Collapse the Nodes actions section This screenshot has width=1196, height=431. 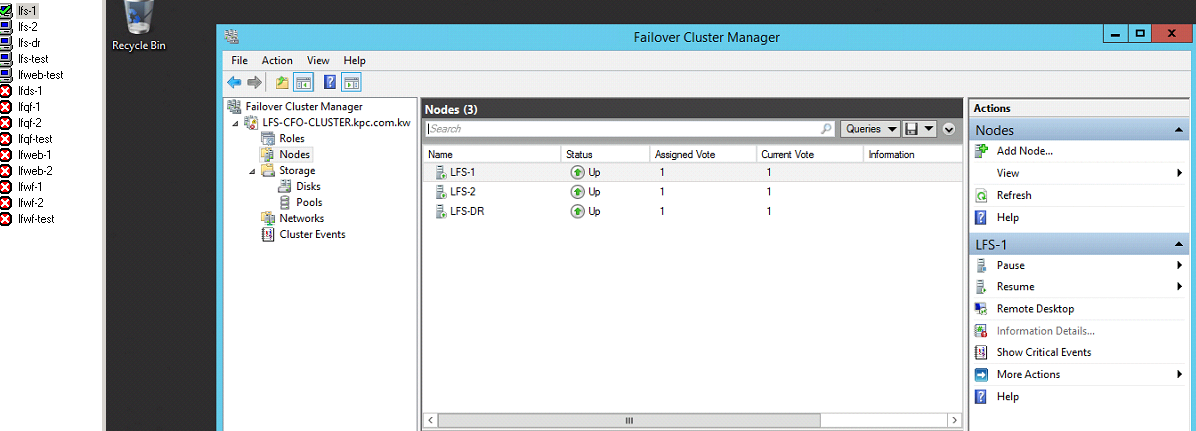(x=1179, y=131)
